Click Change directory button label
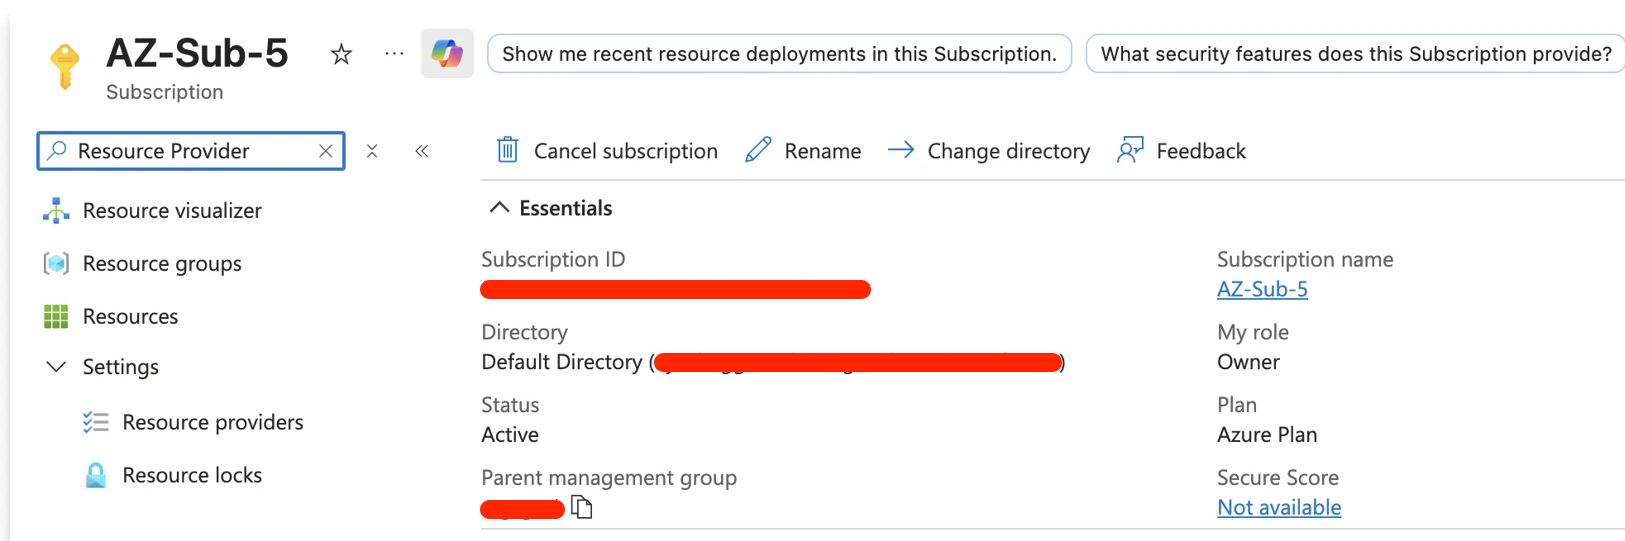 (1009, 151)
